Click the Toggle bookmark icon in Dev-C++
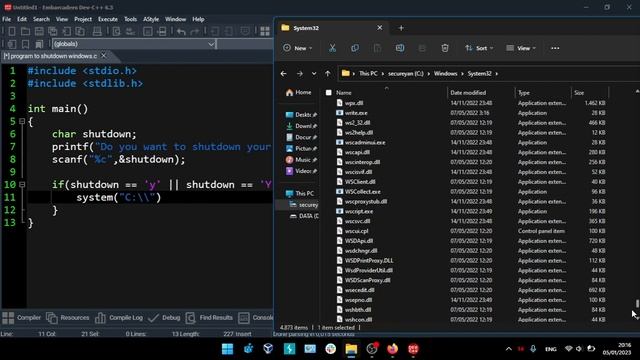The image size is (640, 360). (x=25, y=44)
